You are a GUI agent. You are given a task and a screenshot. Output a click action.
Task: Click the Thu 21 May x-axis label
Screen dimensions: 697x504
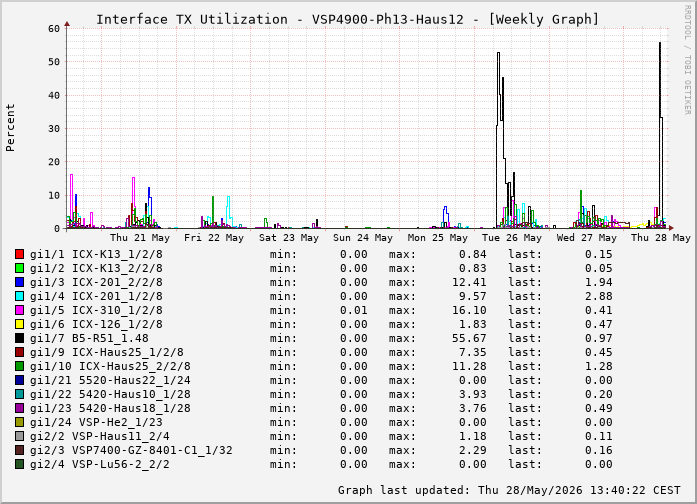[140, 238]
